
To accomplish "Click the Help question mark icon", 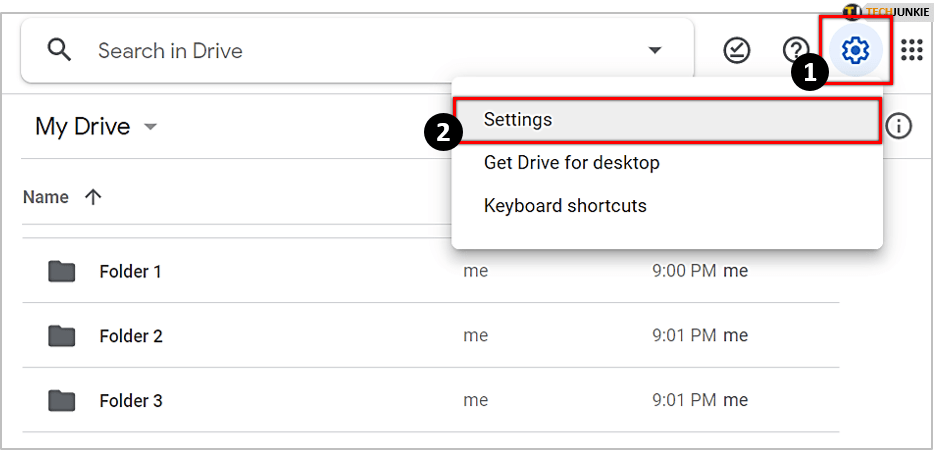I will (x=795, y=50).
